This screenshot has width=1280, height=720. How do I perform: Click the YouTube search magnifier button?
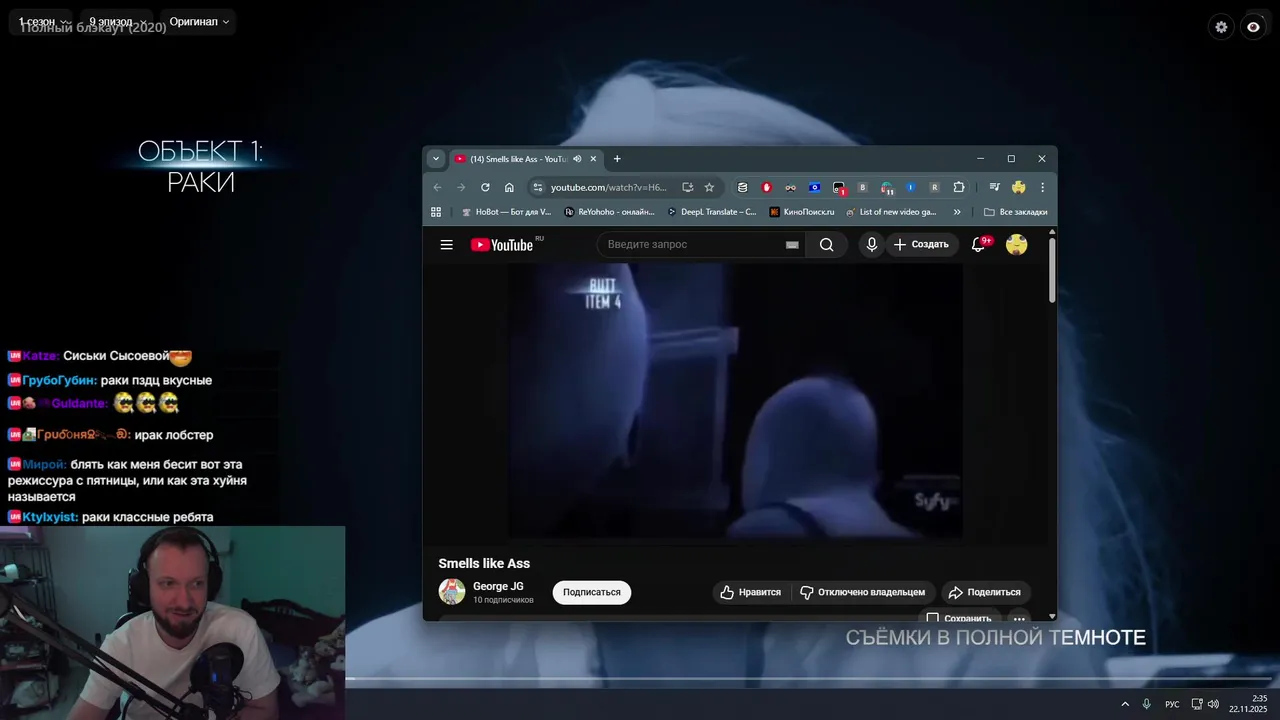pyautogui.click(x=826, y=245)
